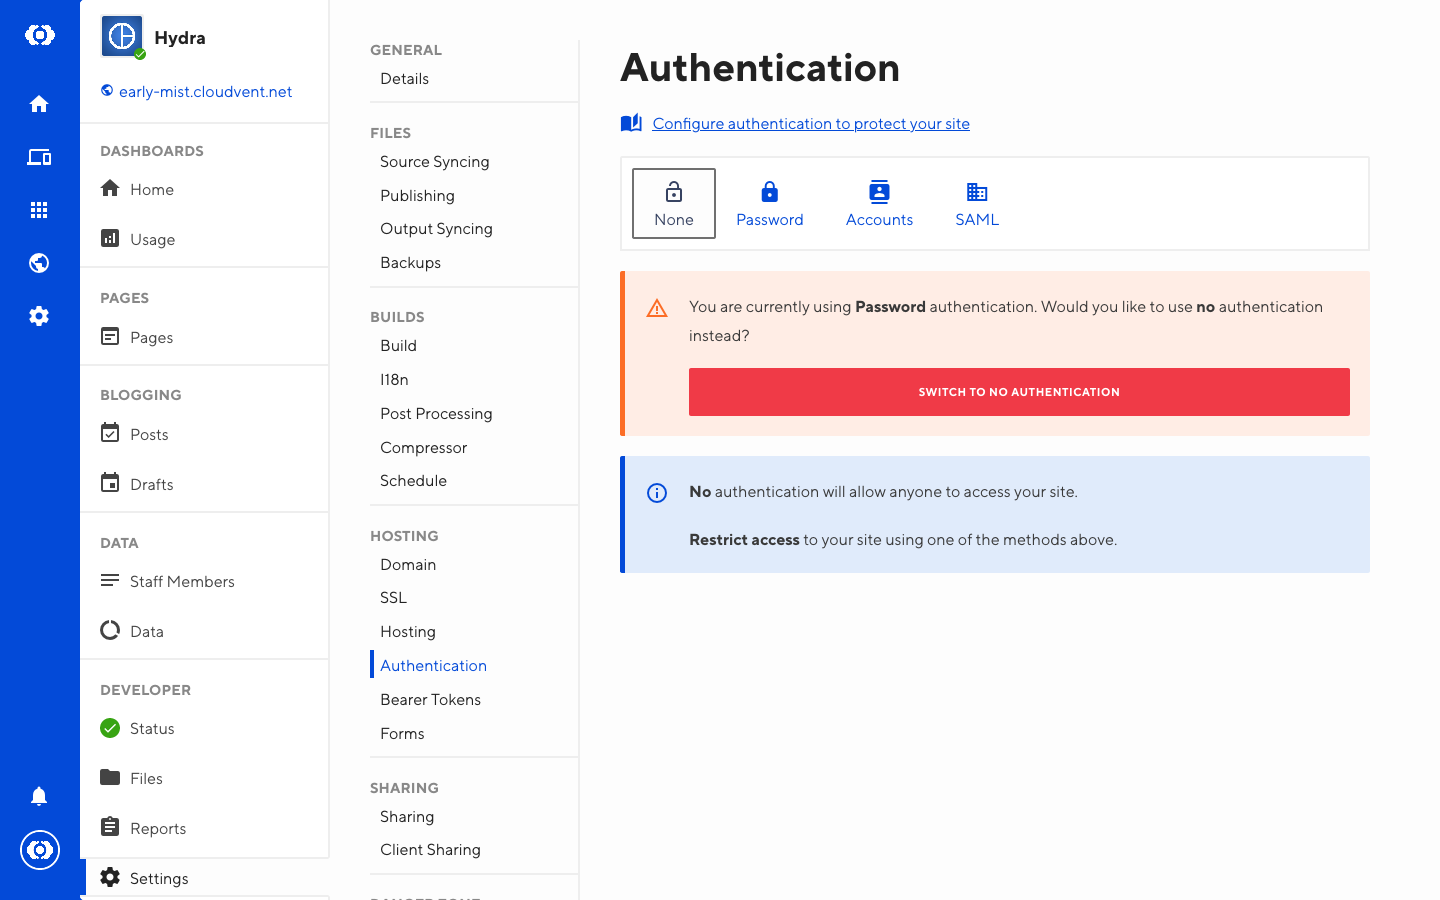Open Post Processing settings

click(436, 414)
